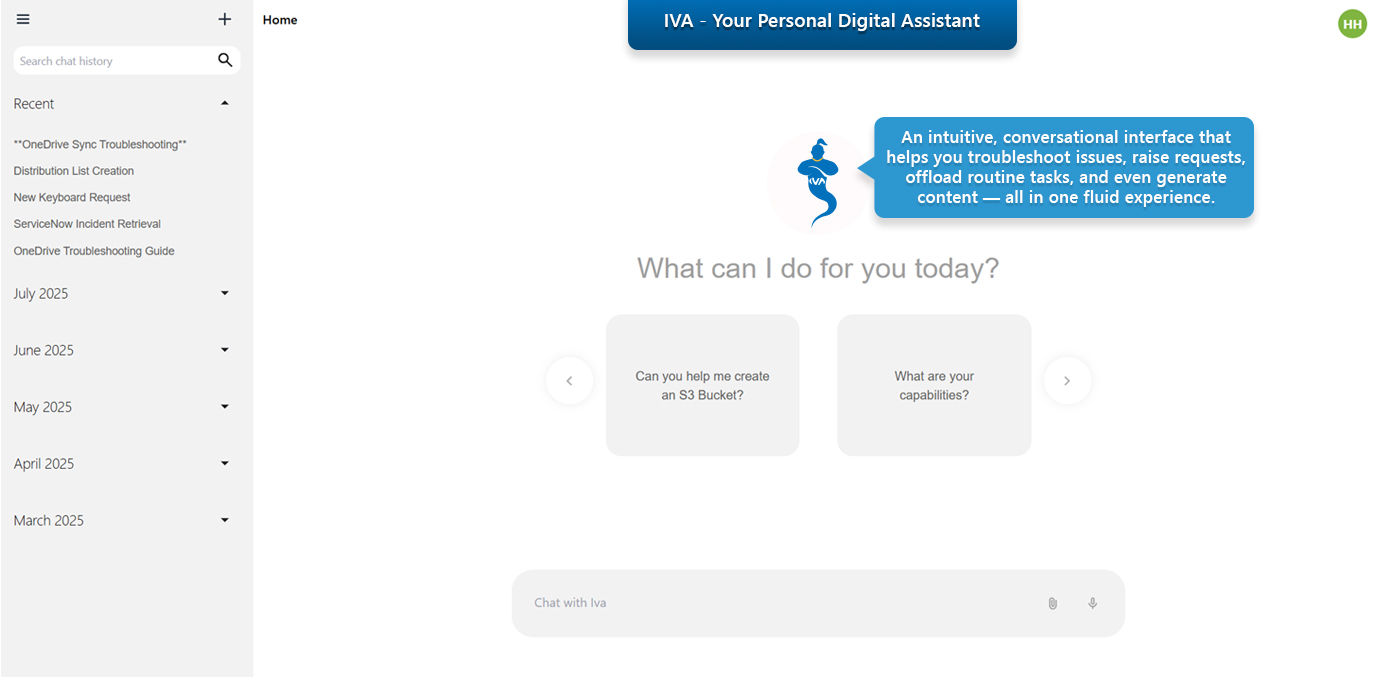Select the S3 Bucket suggestion card

702,385
